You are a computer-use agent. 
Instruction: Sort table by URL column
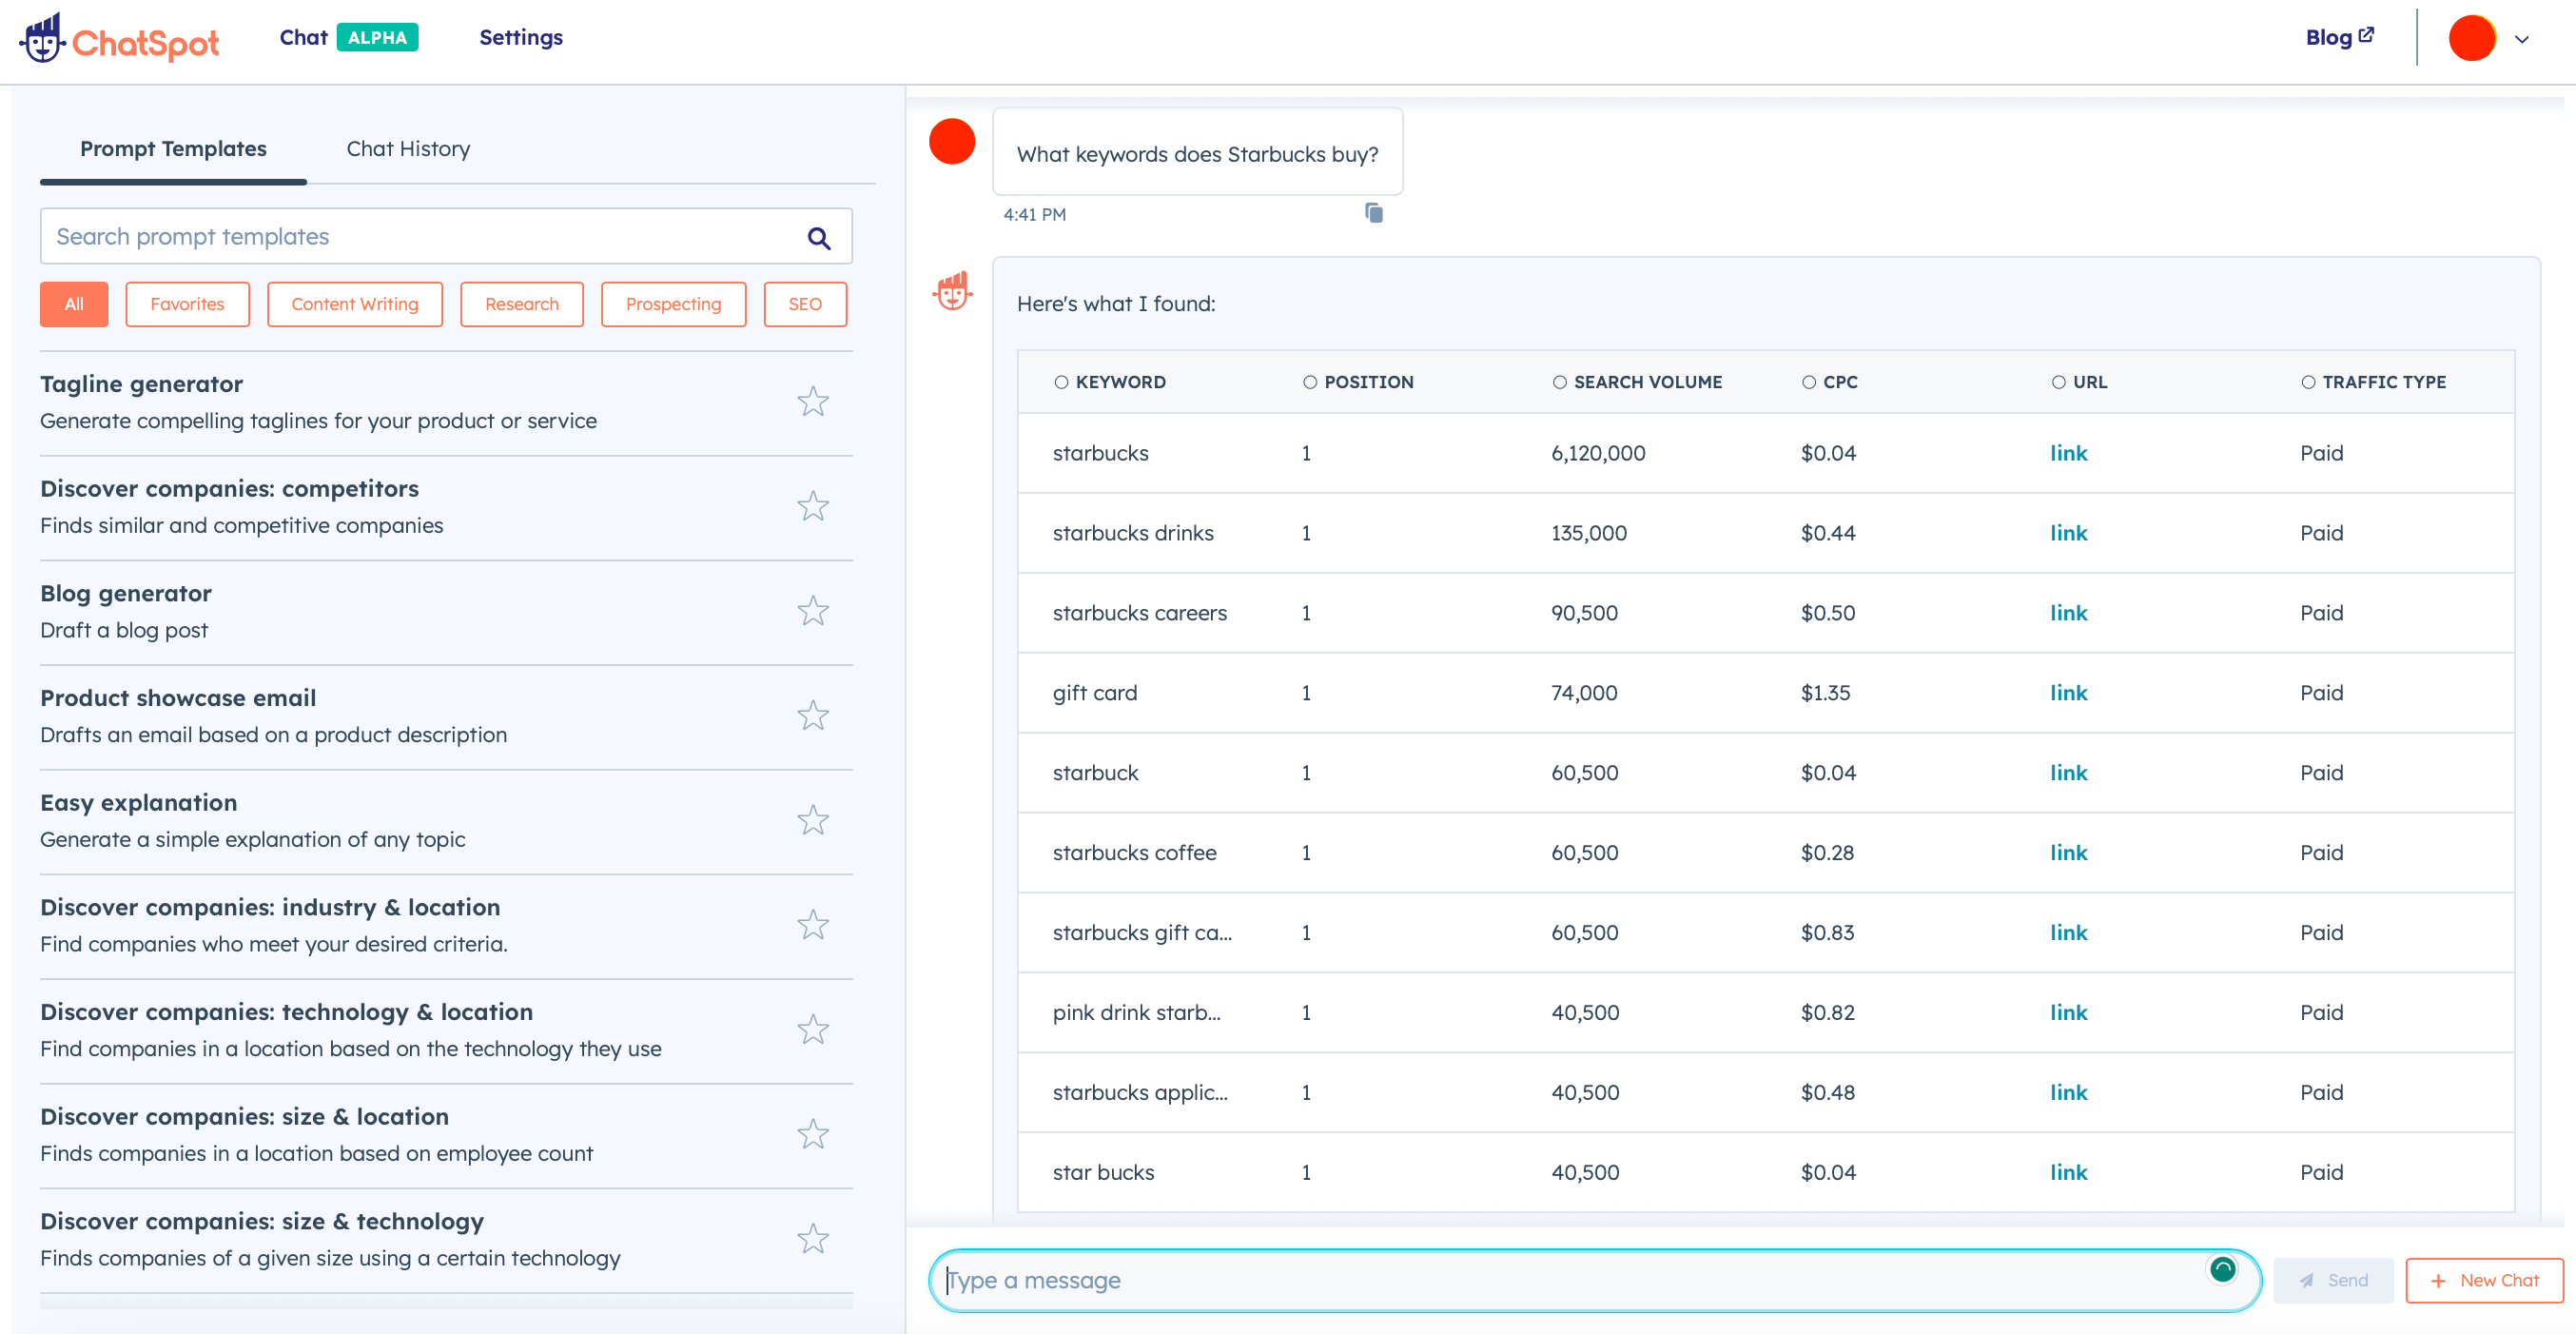coord(2079,382)
